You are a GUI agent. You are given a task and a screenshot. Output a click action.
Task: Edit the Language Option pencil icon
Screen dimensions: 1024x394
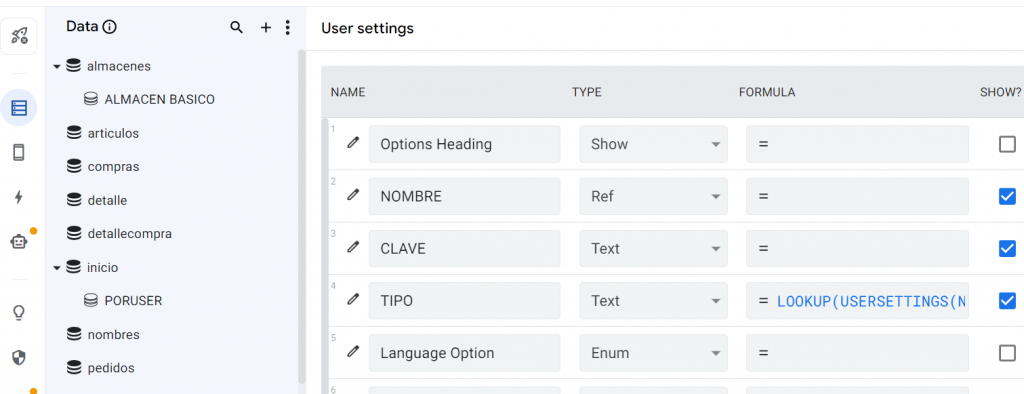[x=353, y=352]
